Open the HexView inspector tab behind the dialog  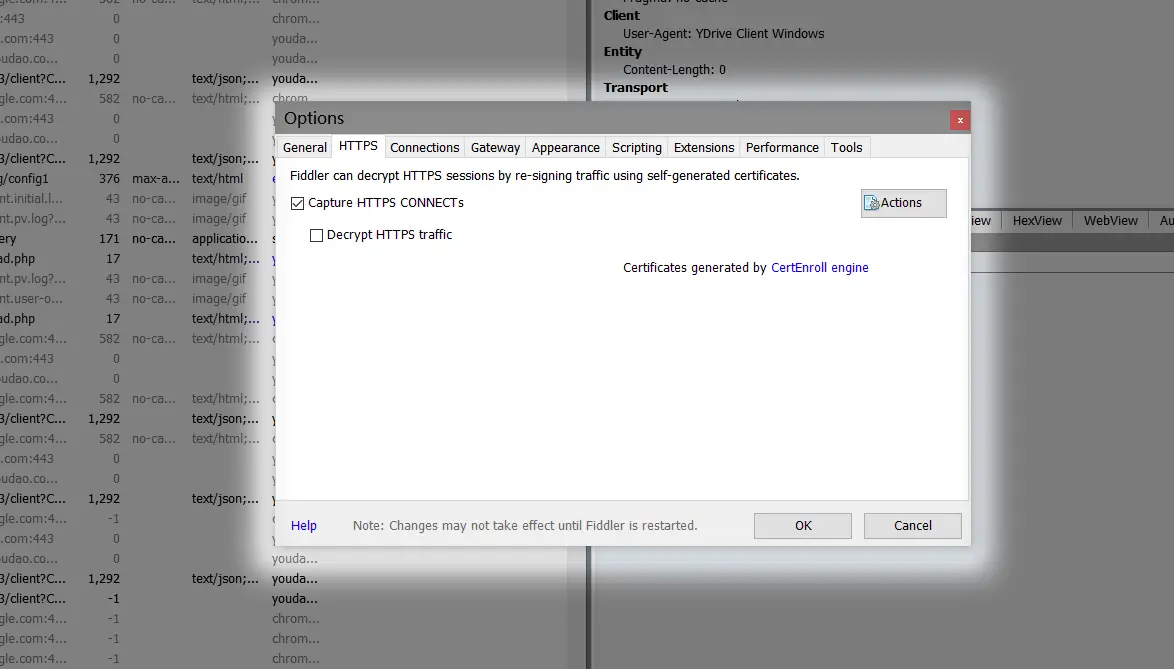pos(1037,221)
